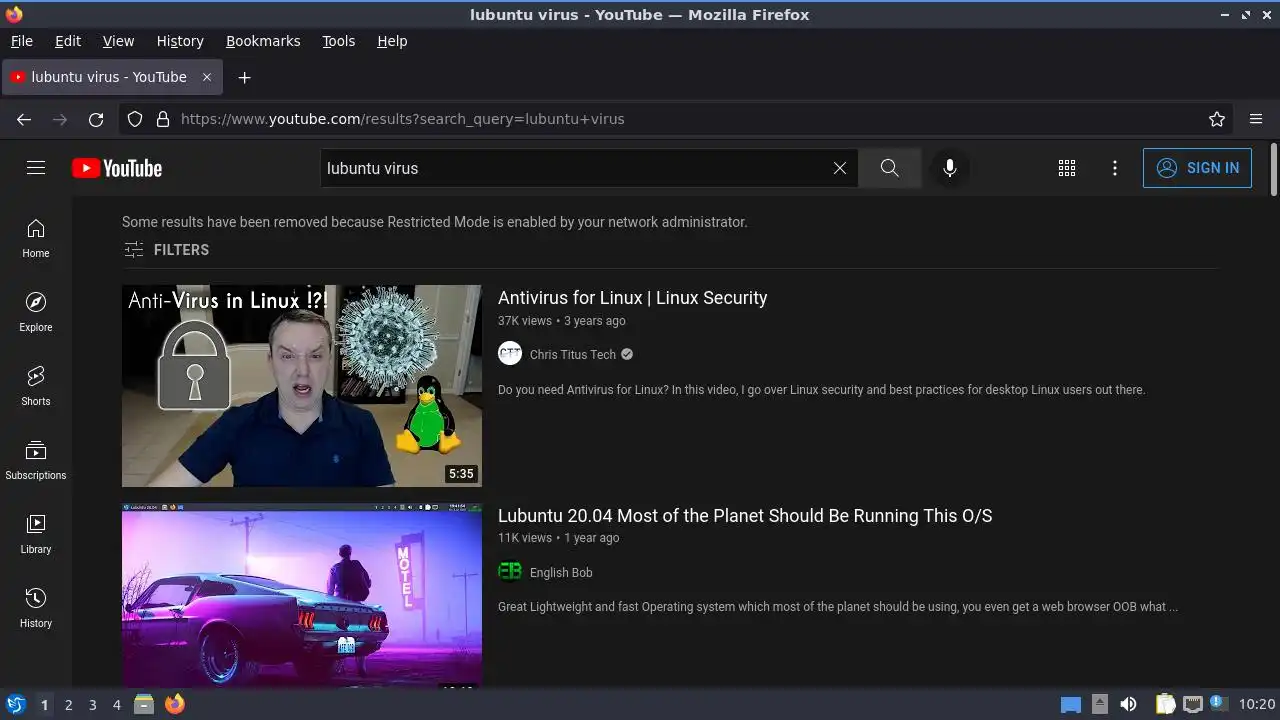Open Home in the sidebar
This screenshot has width=1280, height=720.
[36, 238]
